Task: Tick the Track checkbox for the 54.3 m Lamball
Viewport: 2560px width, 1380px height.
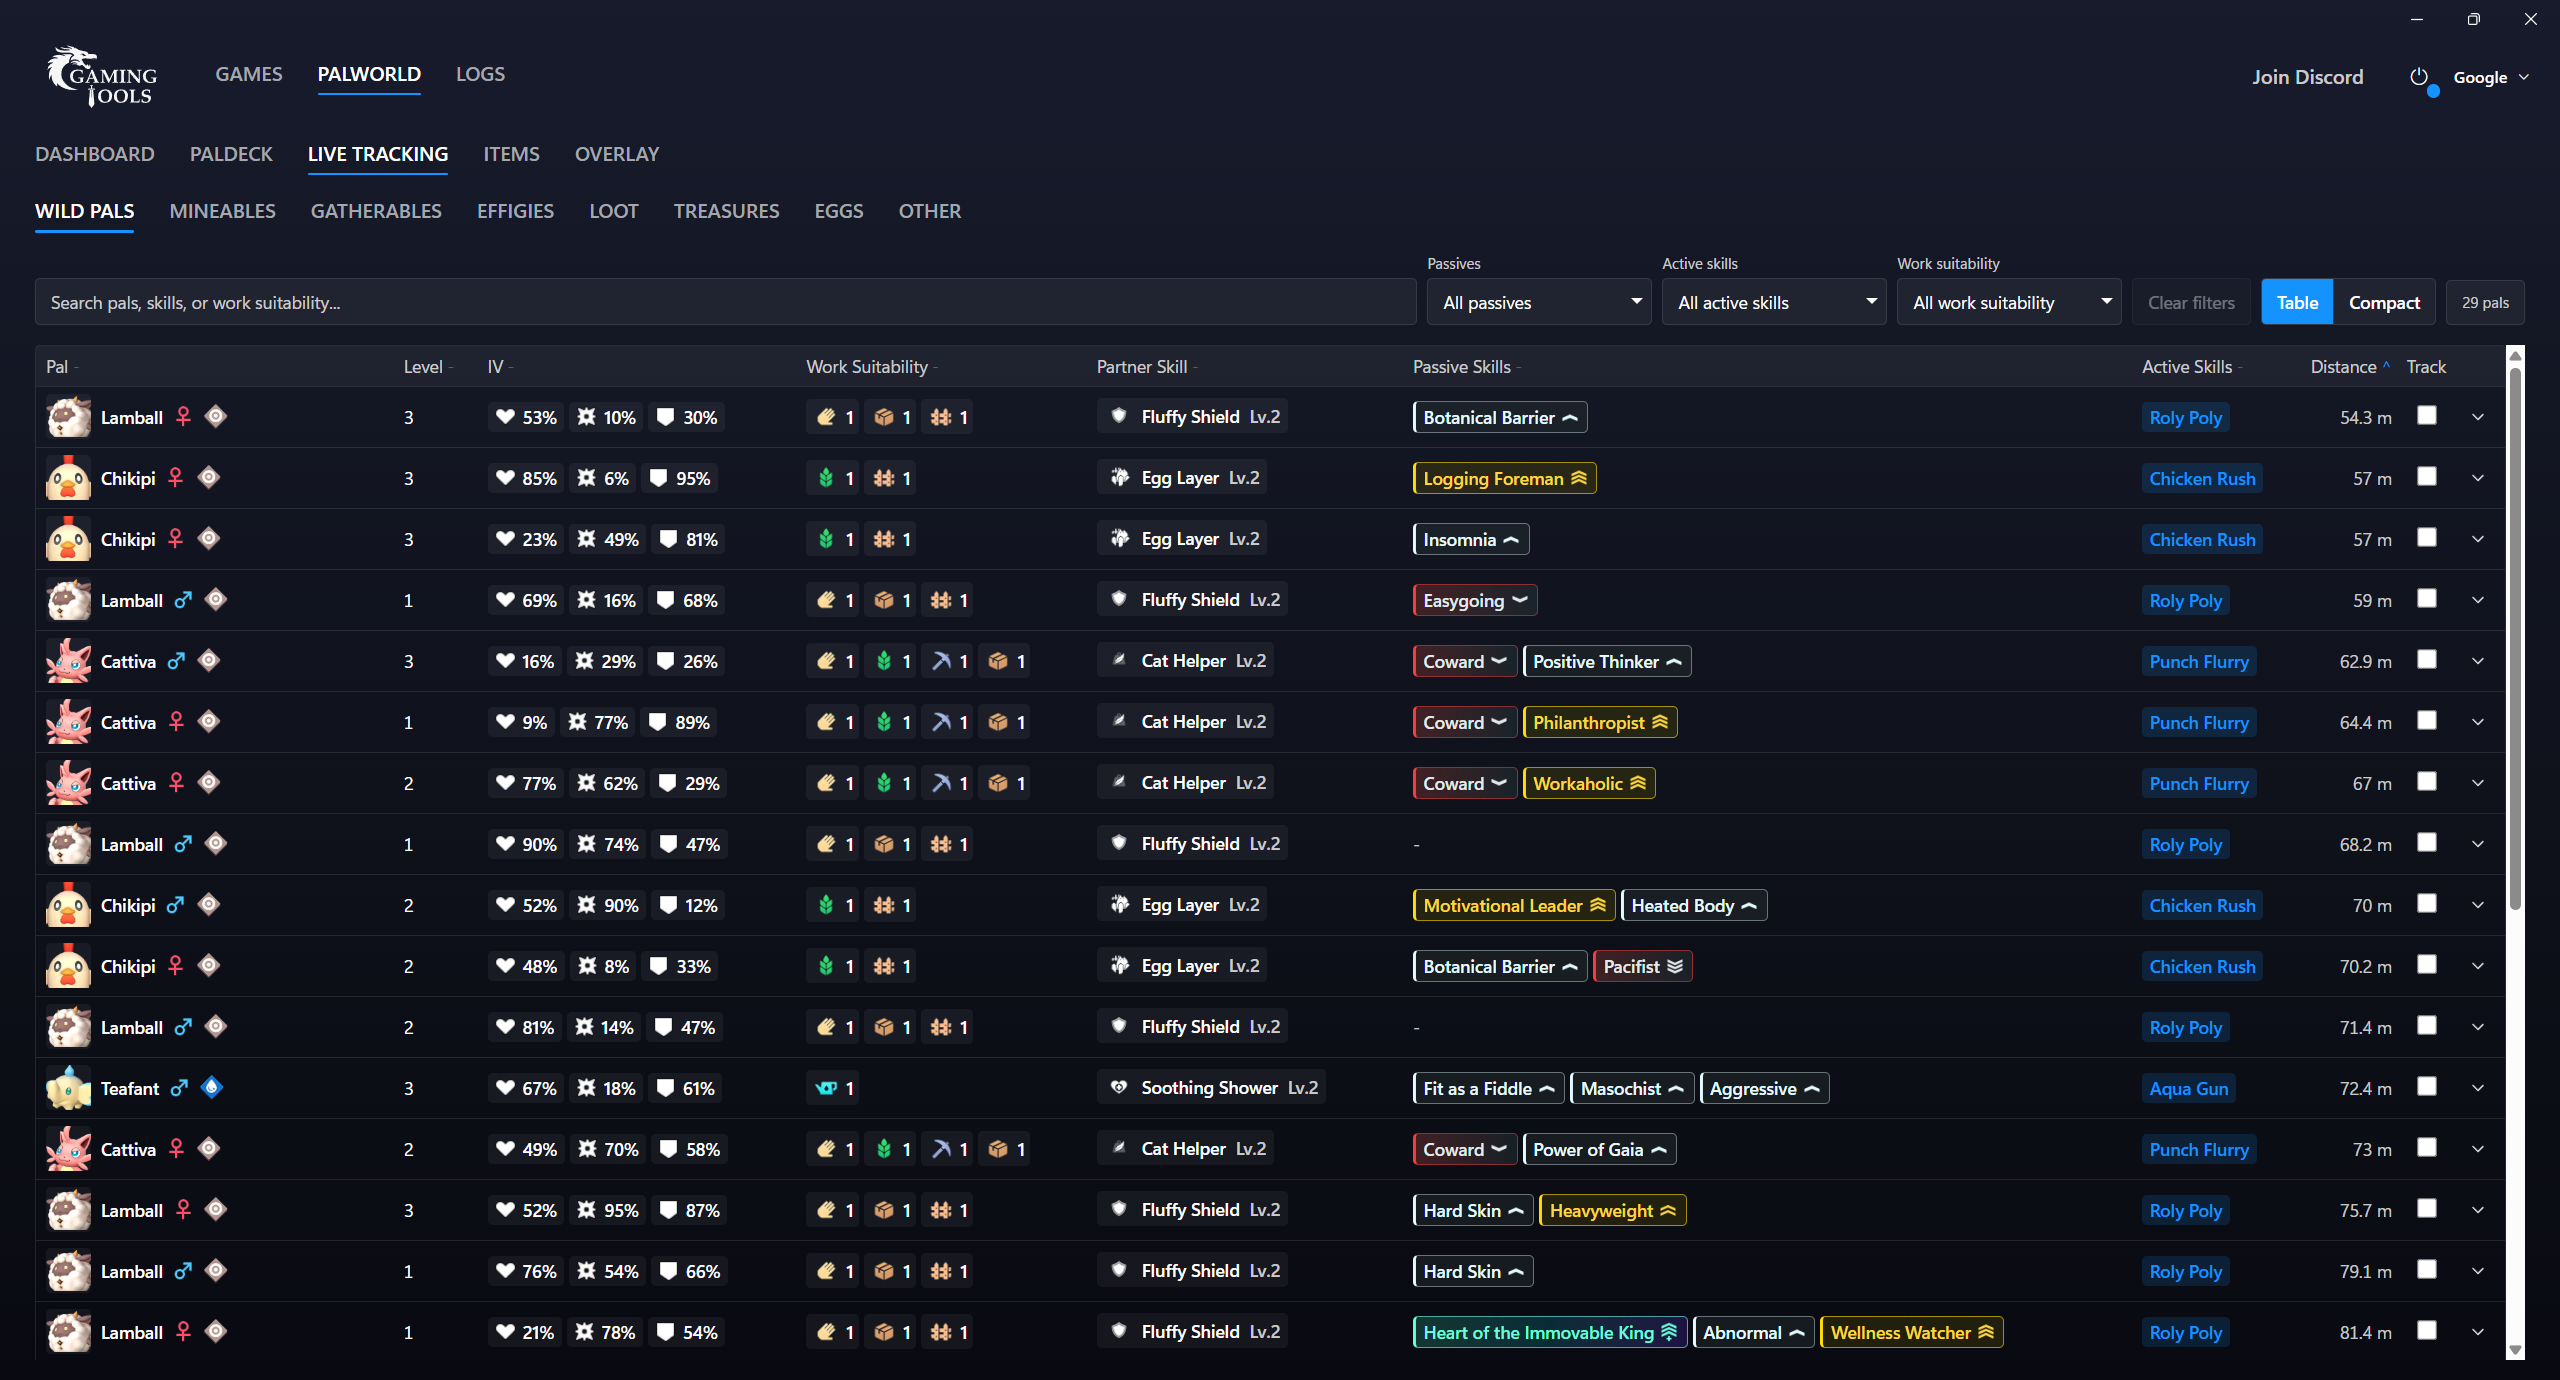Action: coord(2427,415)
